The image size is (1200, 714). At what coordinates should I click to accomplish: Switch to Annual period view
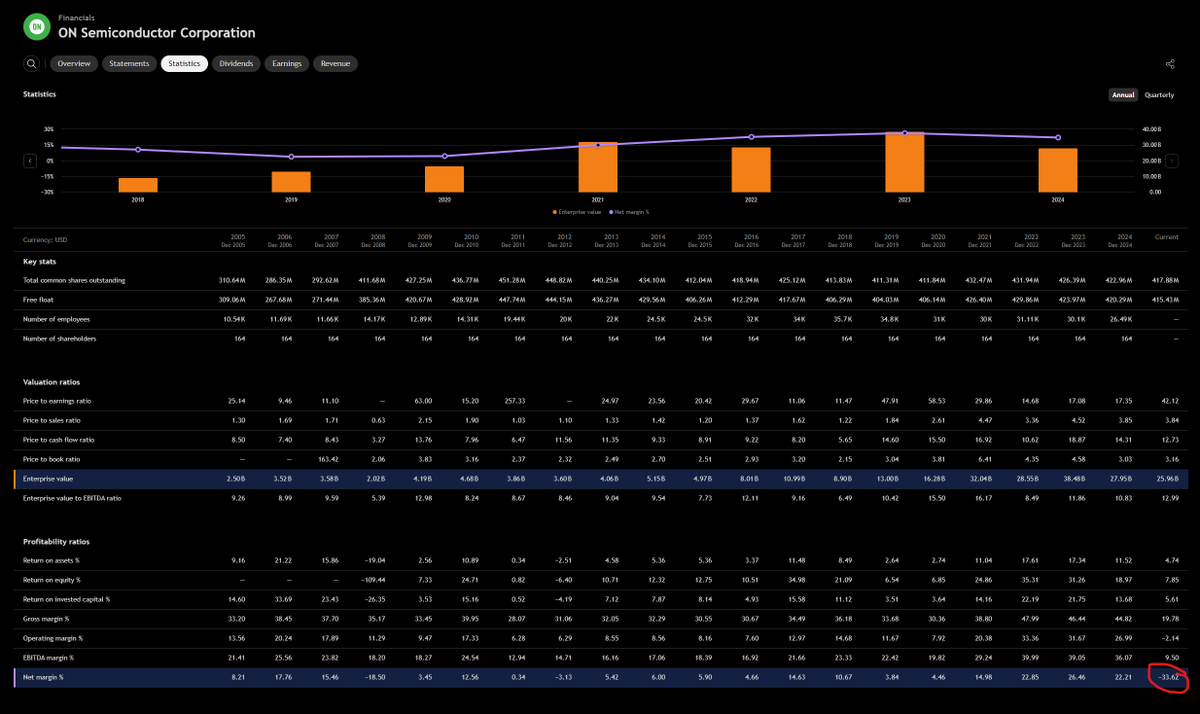coord(1123,95)
